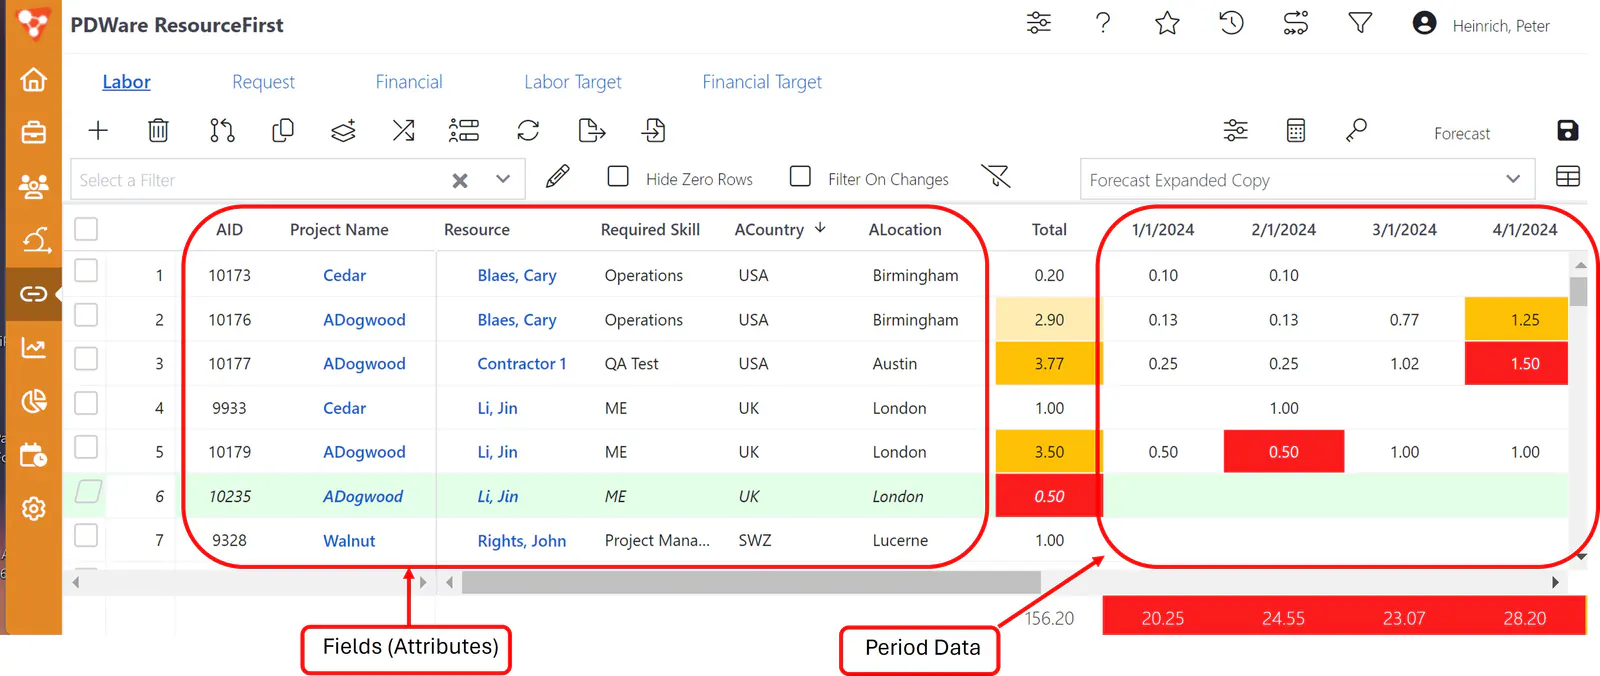Screen dimensions: 1600x676
Task: Open the Rights, John resource link
Action: tap(522, 540)
